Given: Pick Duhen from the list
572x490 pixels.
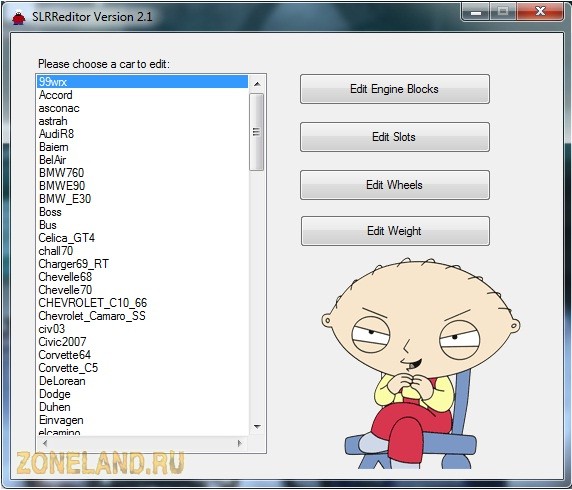Looking at the screenshot, I should pyautogui.click(x=142, y=407).
